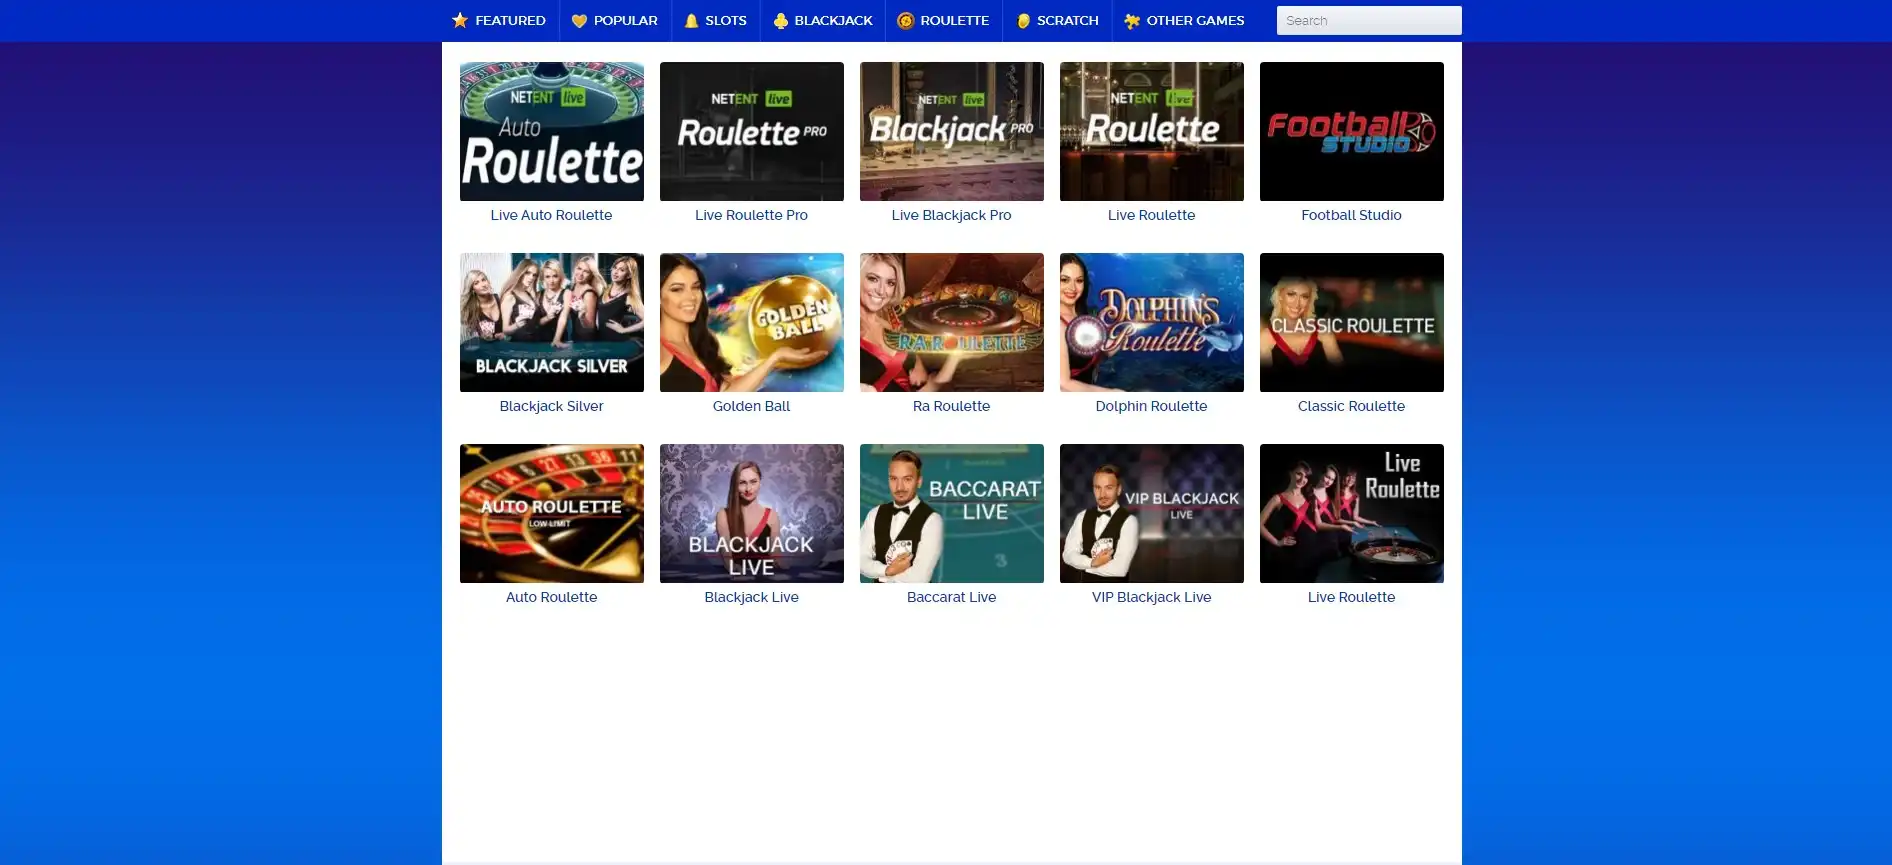Launch the Football Studio game thumbnail
The image size is (1892, 865).
pyautogui.click(x=1351, y=131)
